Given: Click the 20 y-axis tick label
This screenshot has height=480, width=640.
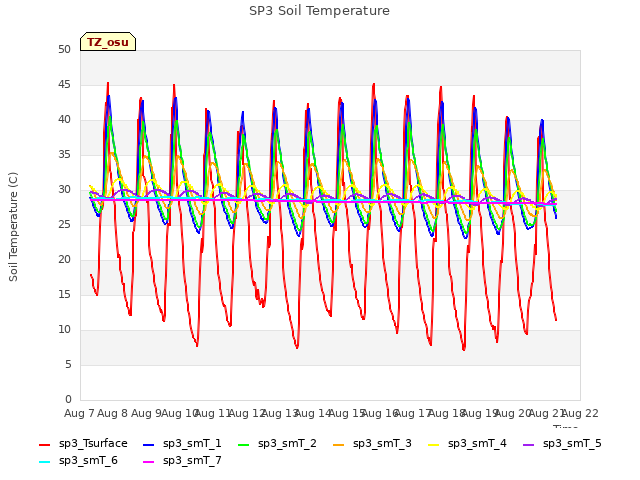Looking at the screenshot, I should 64,260.
